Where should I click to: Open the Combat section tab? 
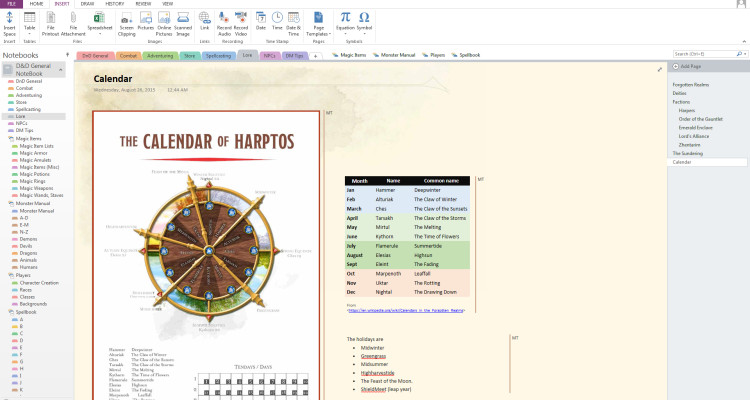coord(128,56)
